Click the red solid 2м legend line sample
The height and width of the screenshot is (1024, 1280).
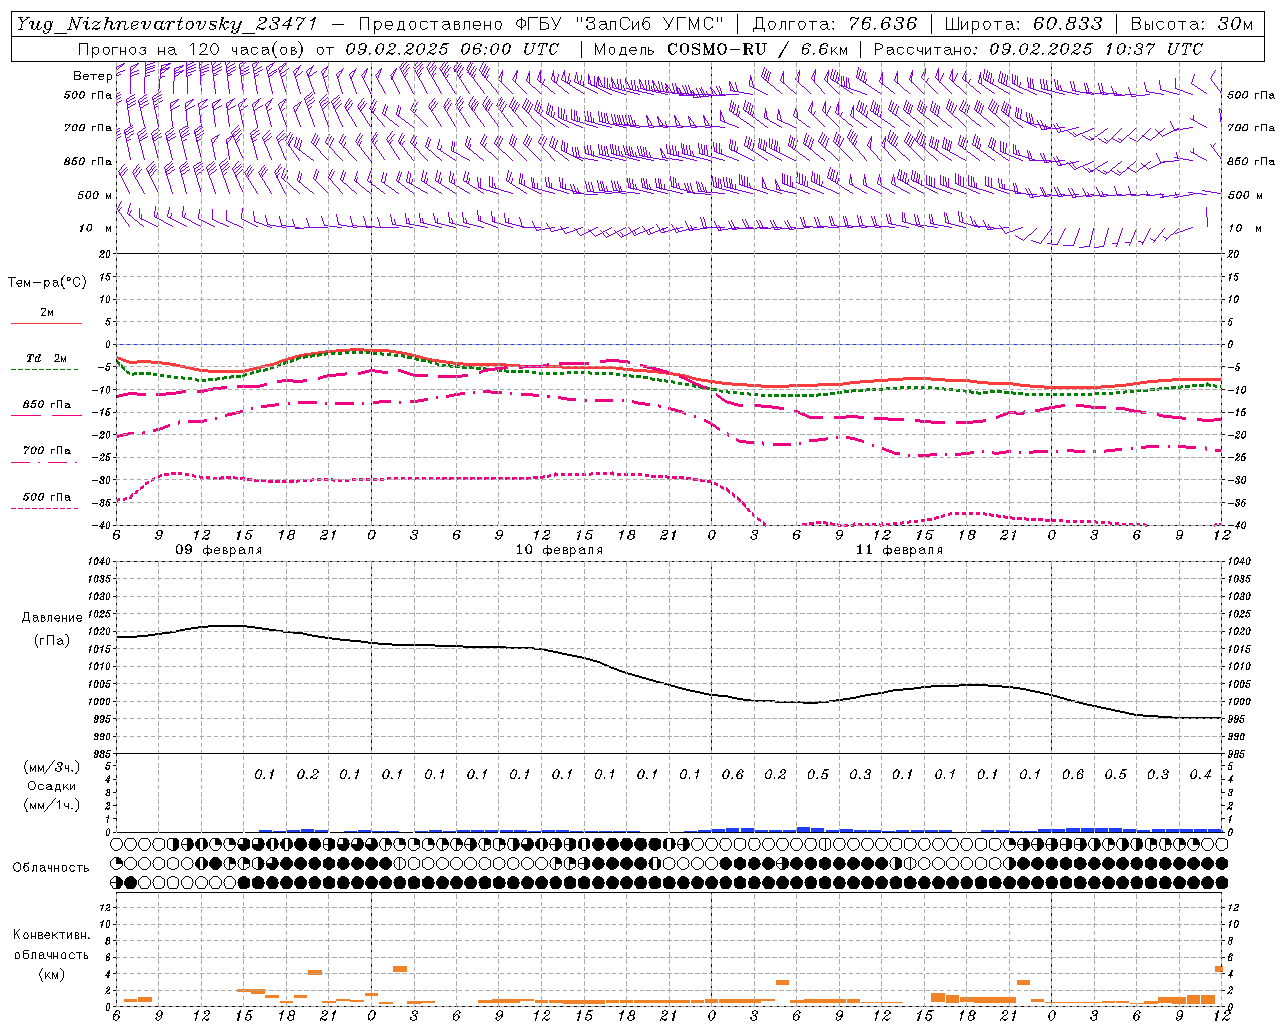click(46, 324)
